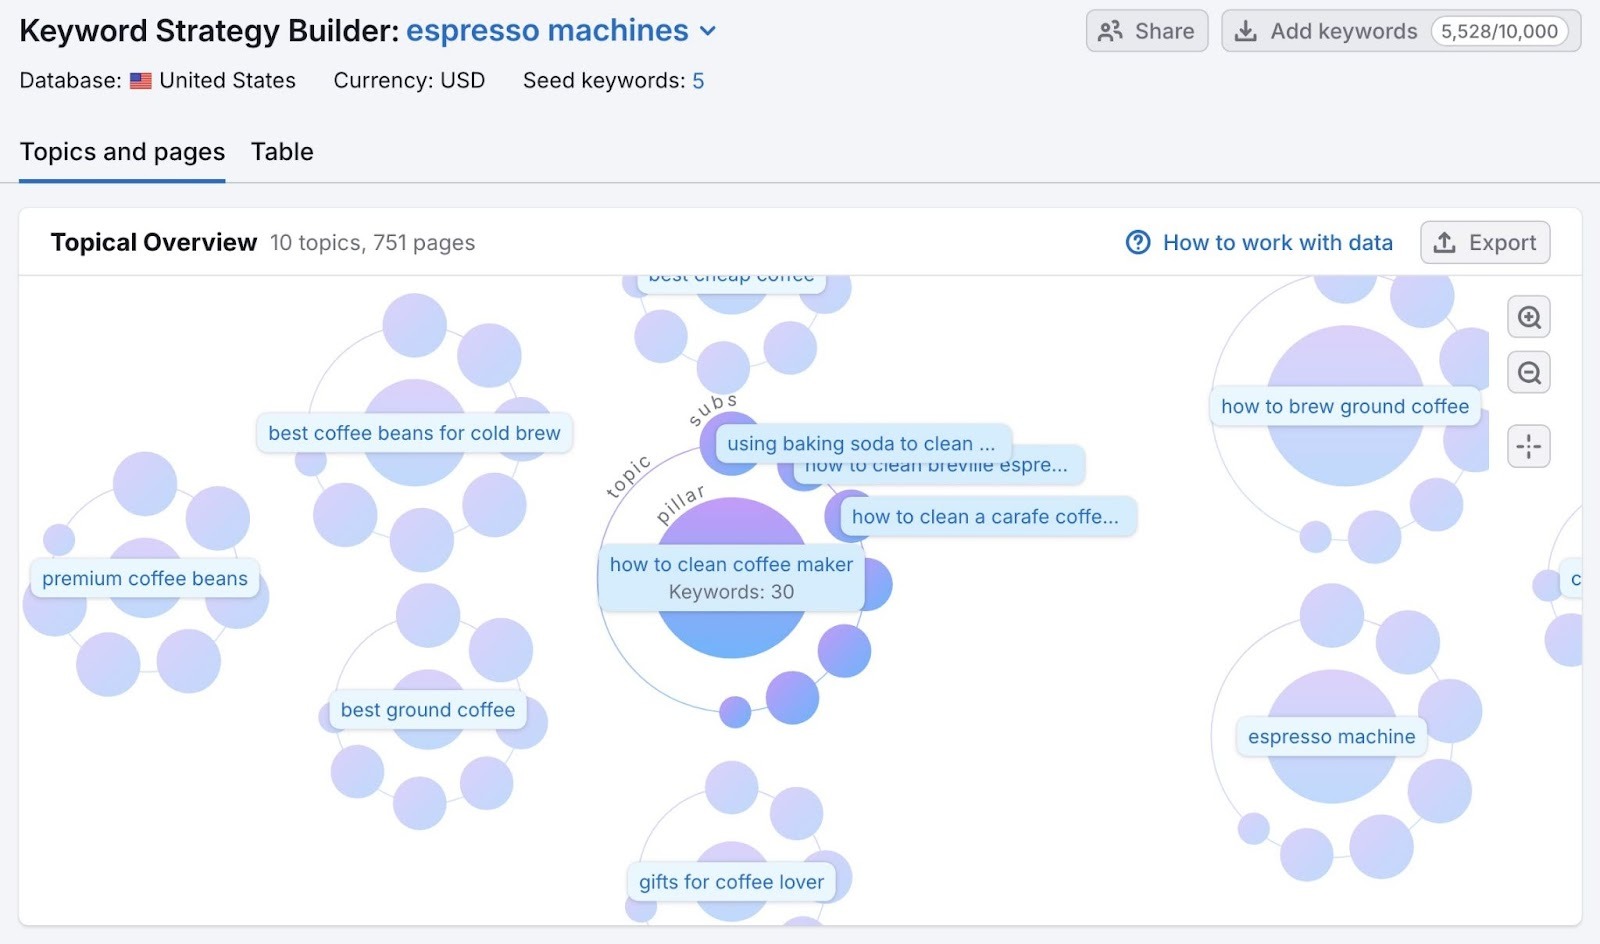Select the best ground coffee topic label
1600x944 pixels.
coord(427,710)
